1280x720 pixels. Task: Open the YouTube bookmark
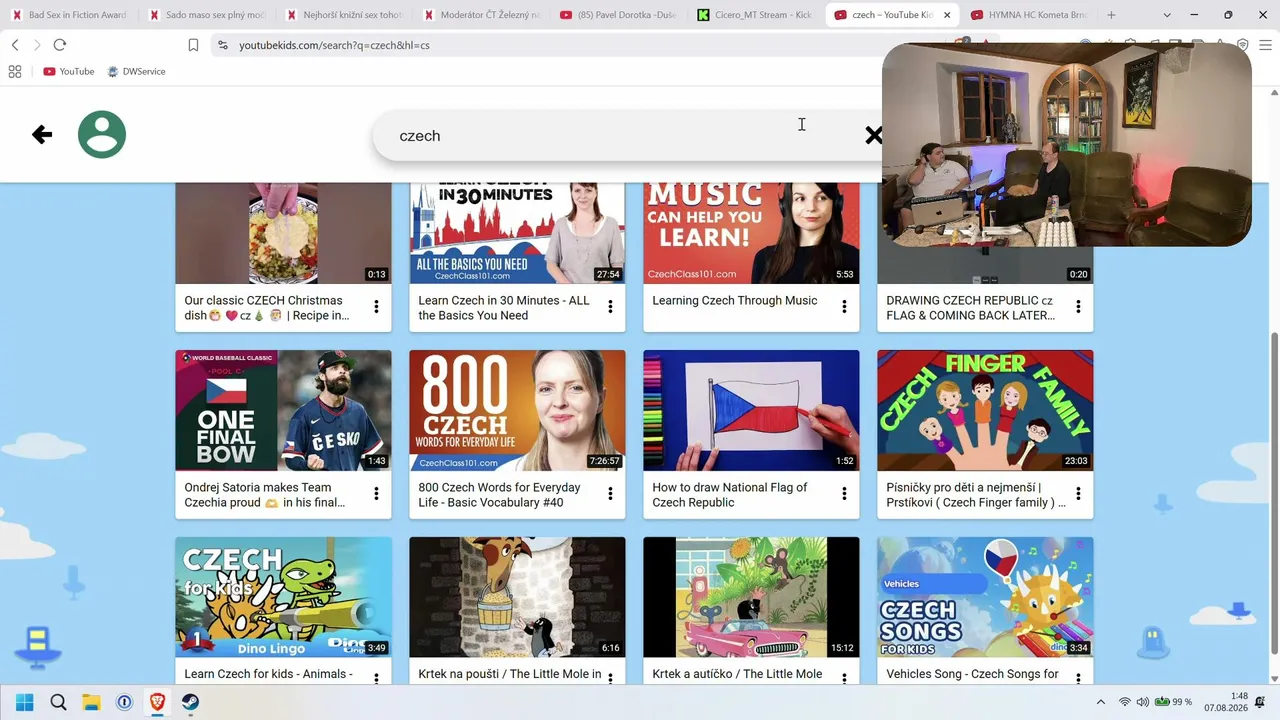point(68,71)
